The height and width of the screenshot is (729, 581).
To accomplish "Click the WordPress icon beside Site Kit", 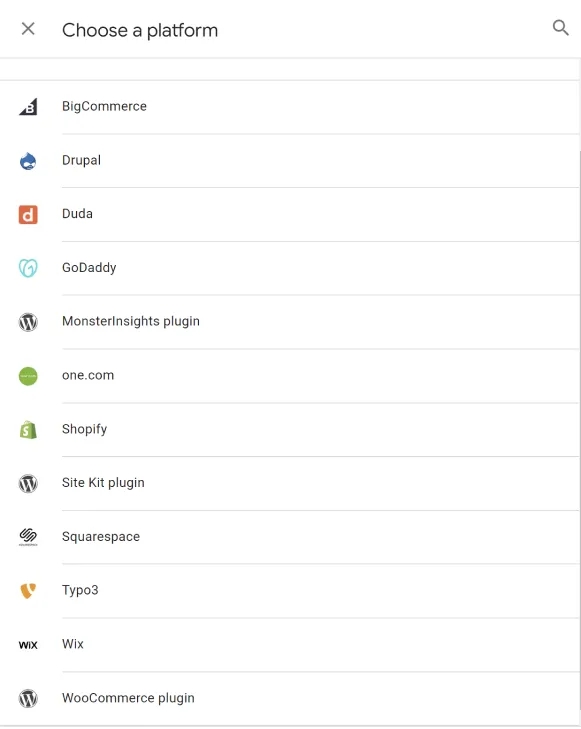I will 28,484.
